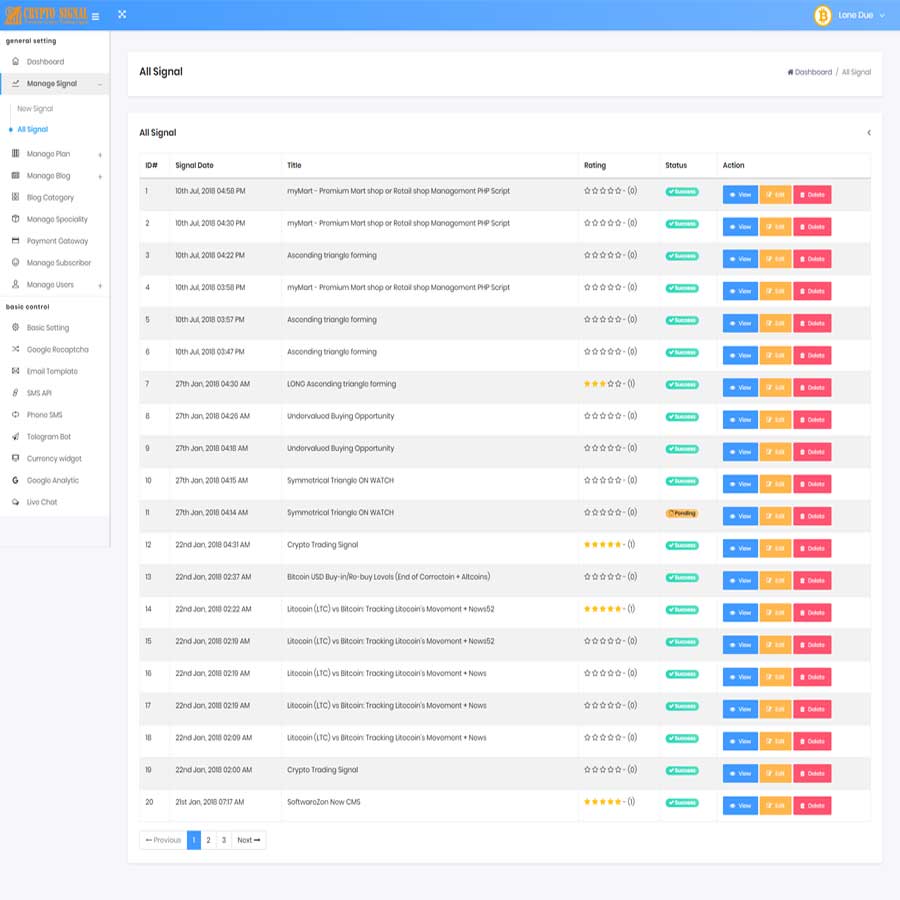The height and width of the screenshot is (900, 900).
Task: Open Currency widget settings
Action: click(54, 459)
